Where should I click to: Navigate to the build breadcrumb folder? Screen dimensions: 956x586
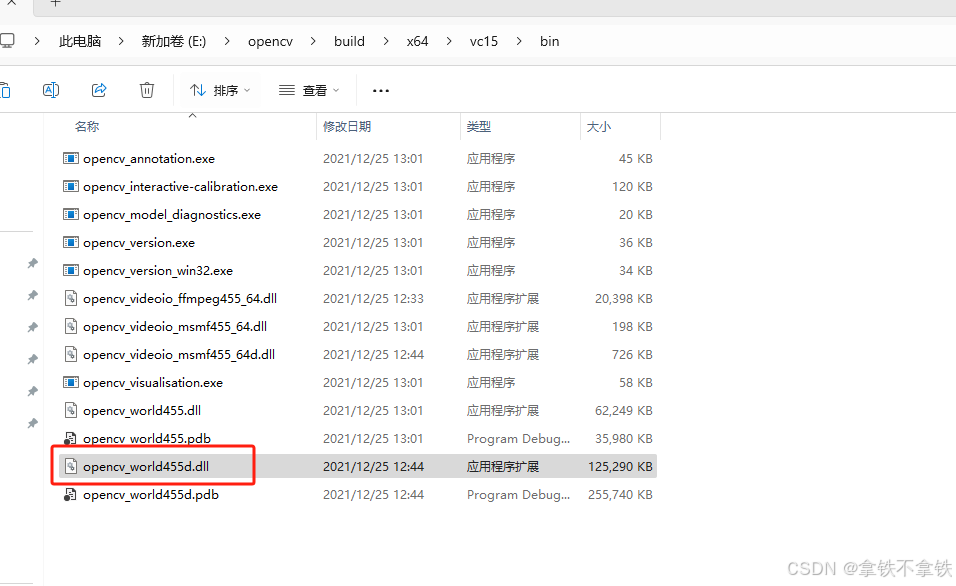pos(349,41)
